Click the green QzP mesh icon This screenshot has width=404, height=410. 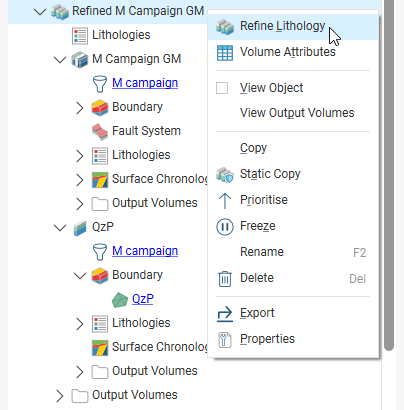pyautogui.click(x=120, y=299)
